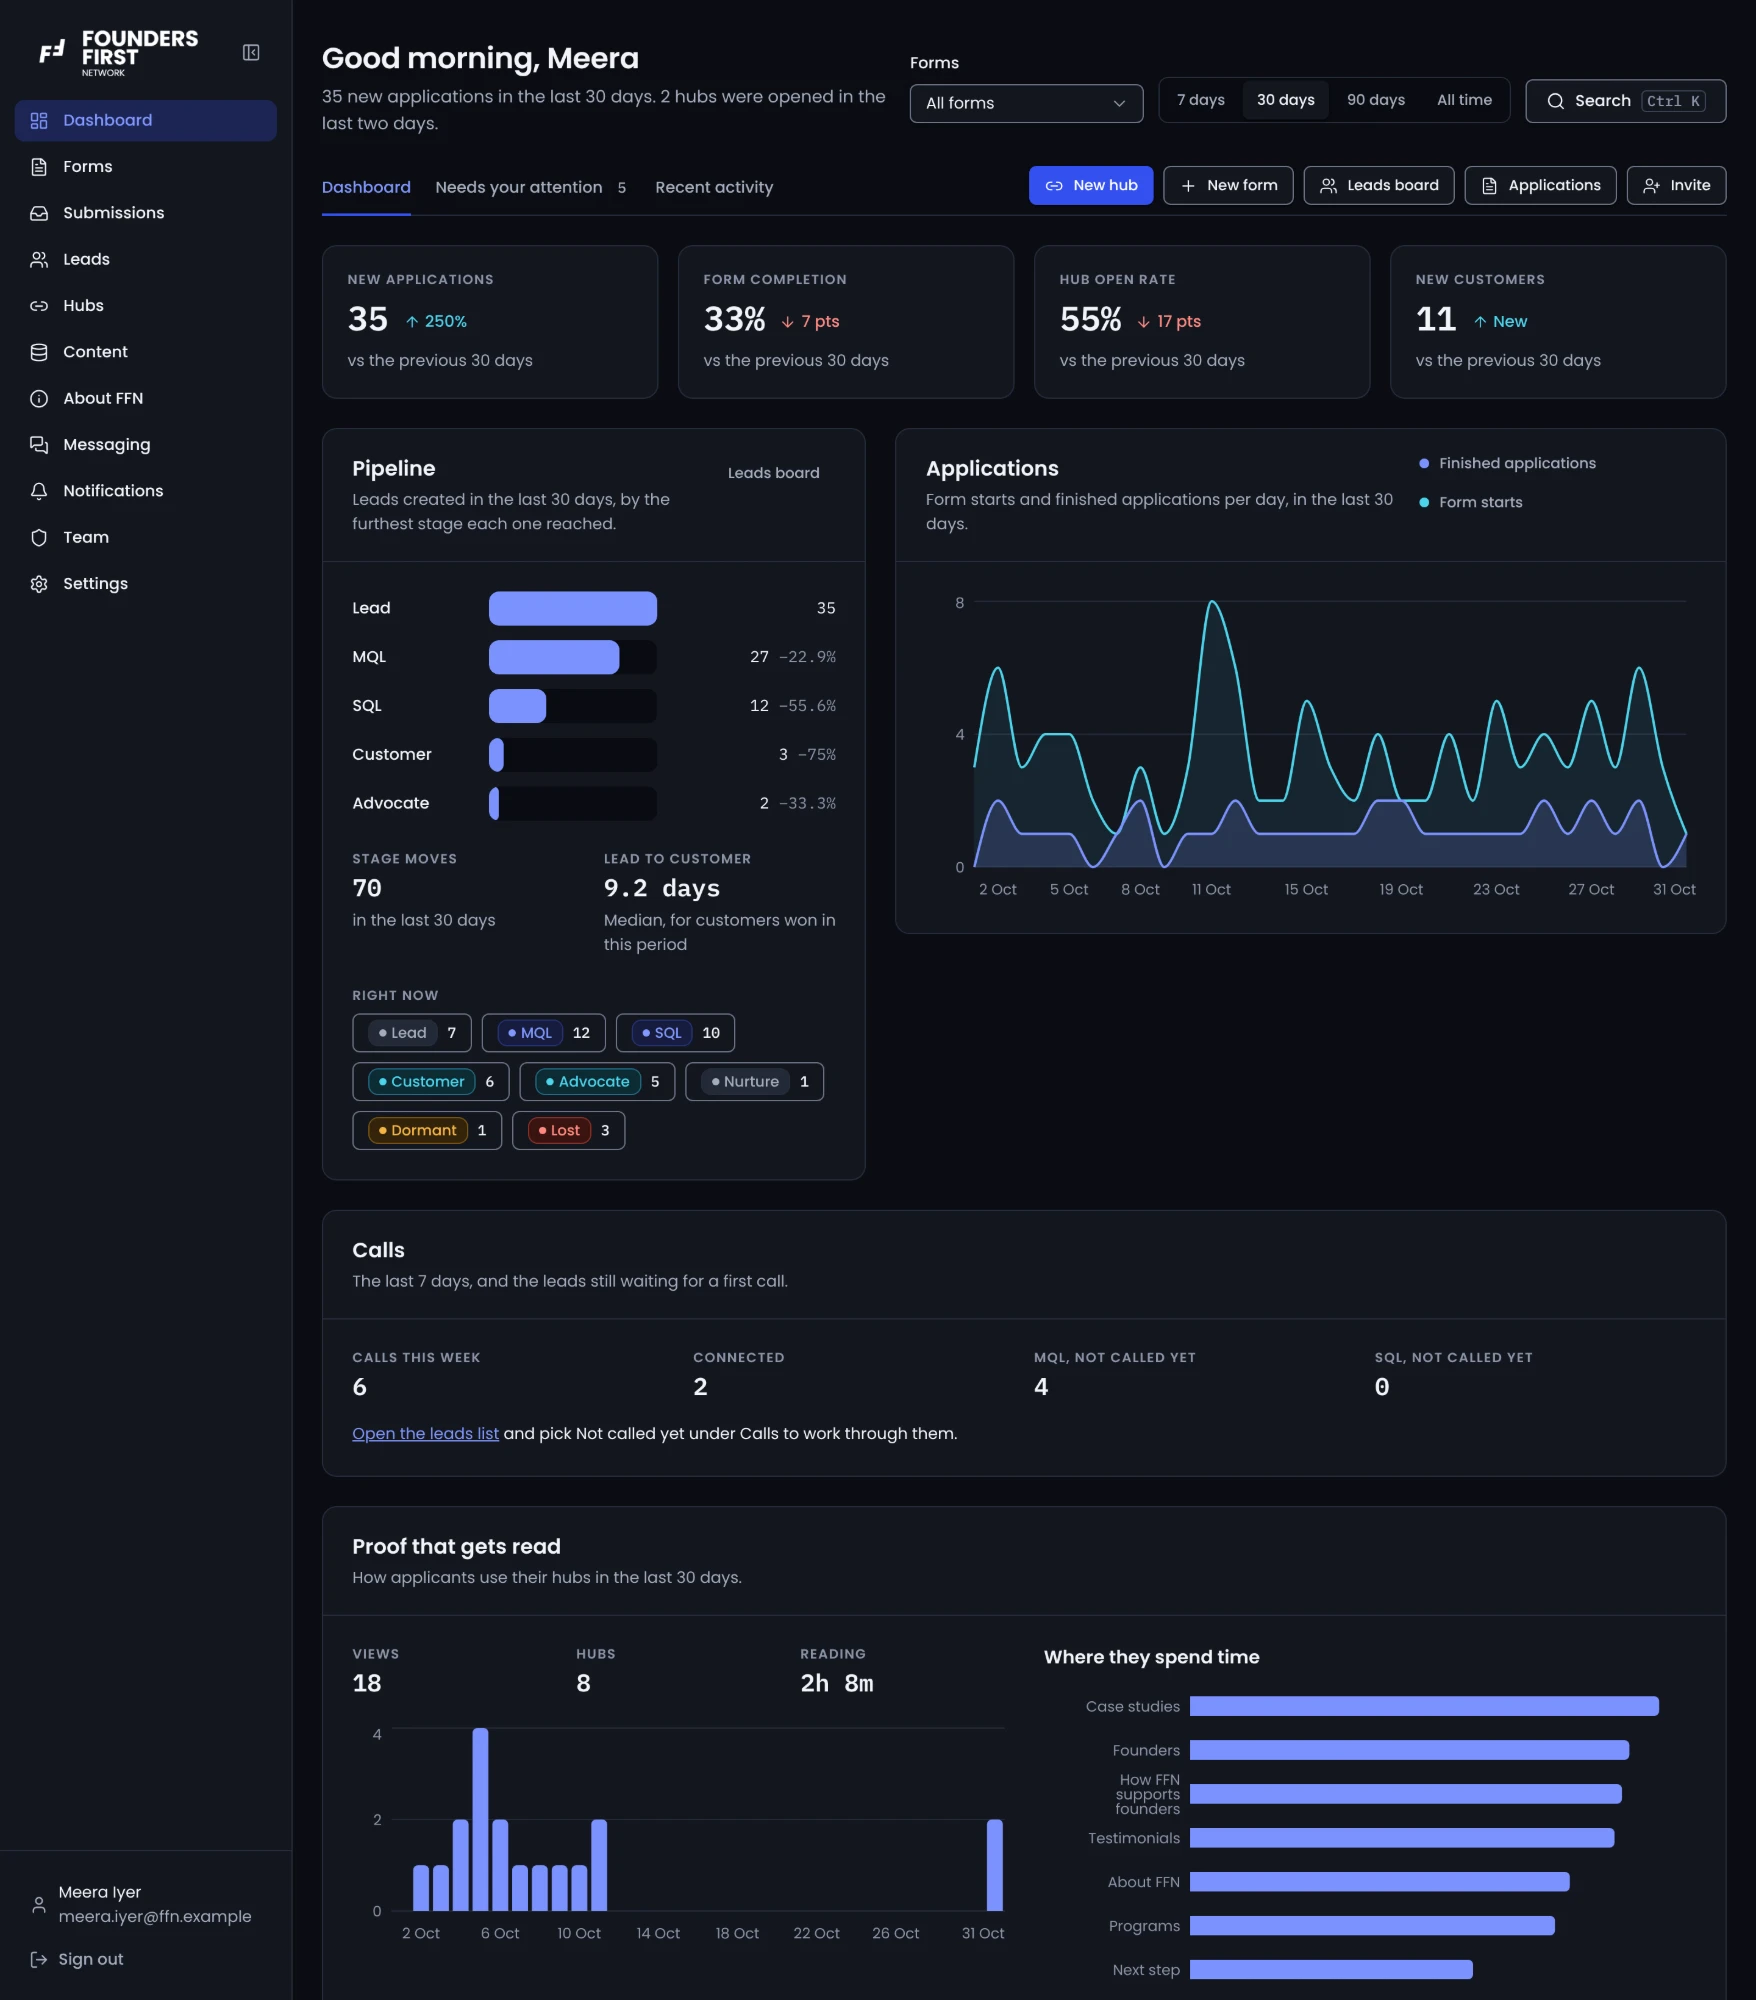
Task: Open Settings in sidebar
Action: (x=146, y=584)
